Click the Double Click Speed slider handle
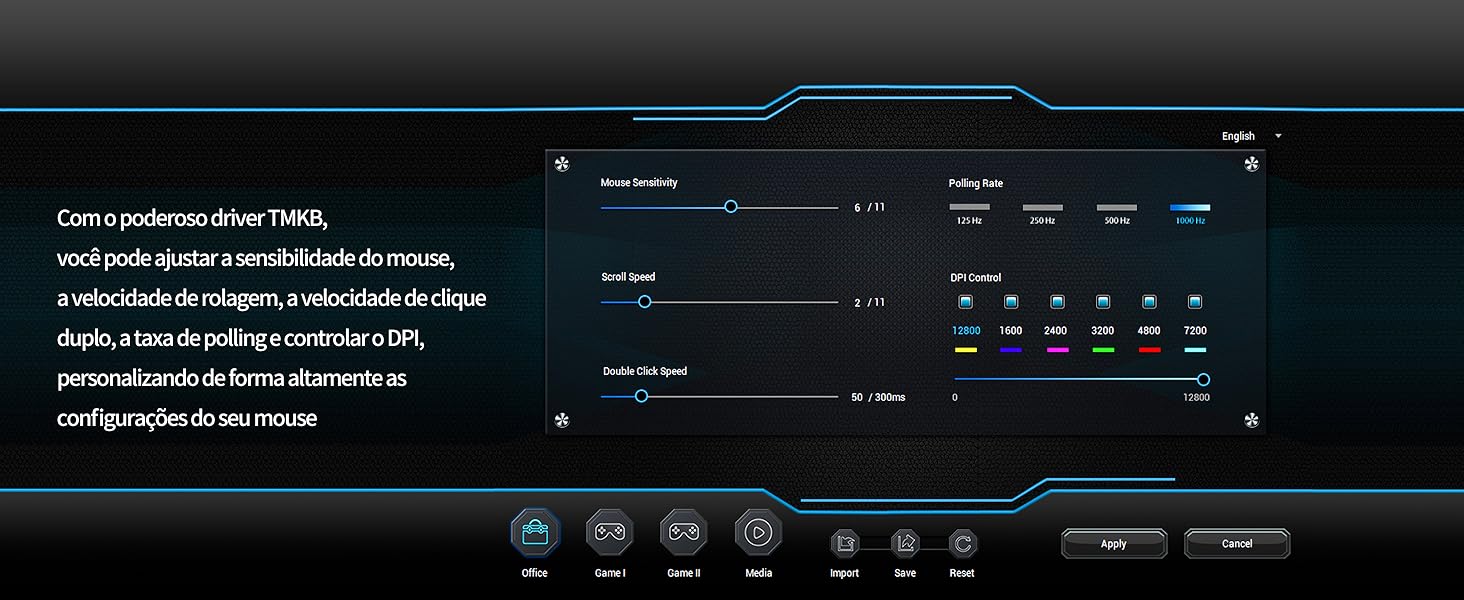Viewport: 1464px width, 600px height. (642, 396)
